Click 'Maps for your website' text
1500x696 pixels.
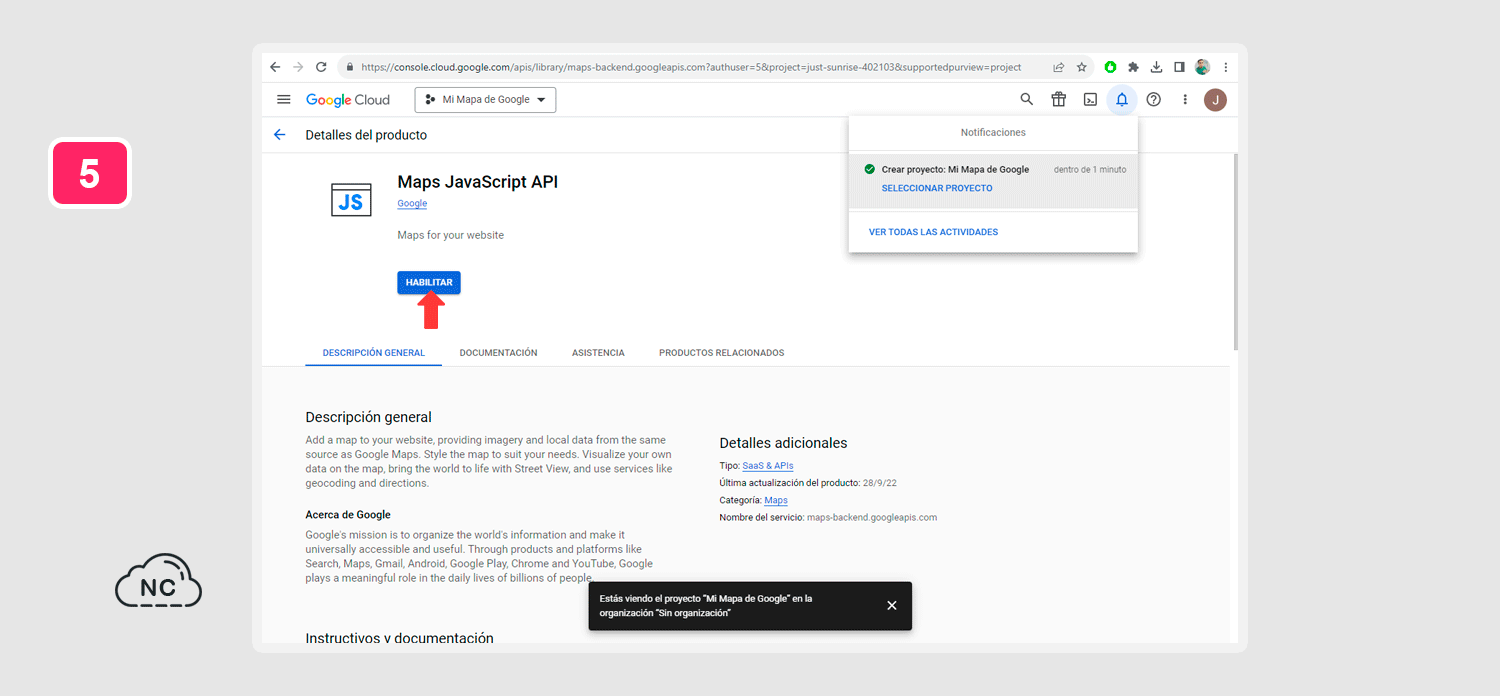(451, 235)
